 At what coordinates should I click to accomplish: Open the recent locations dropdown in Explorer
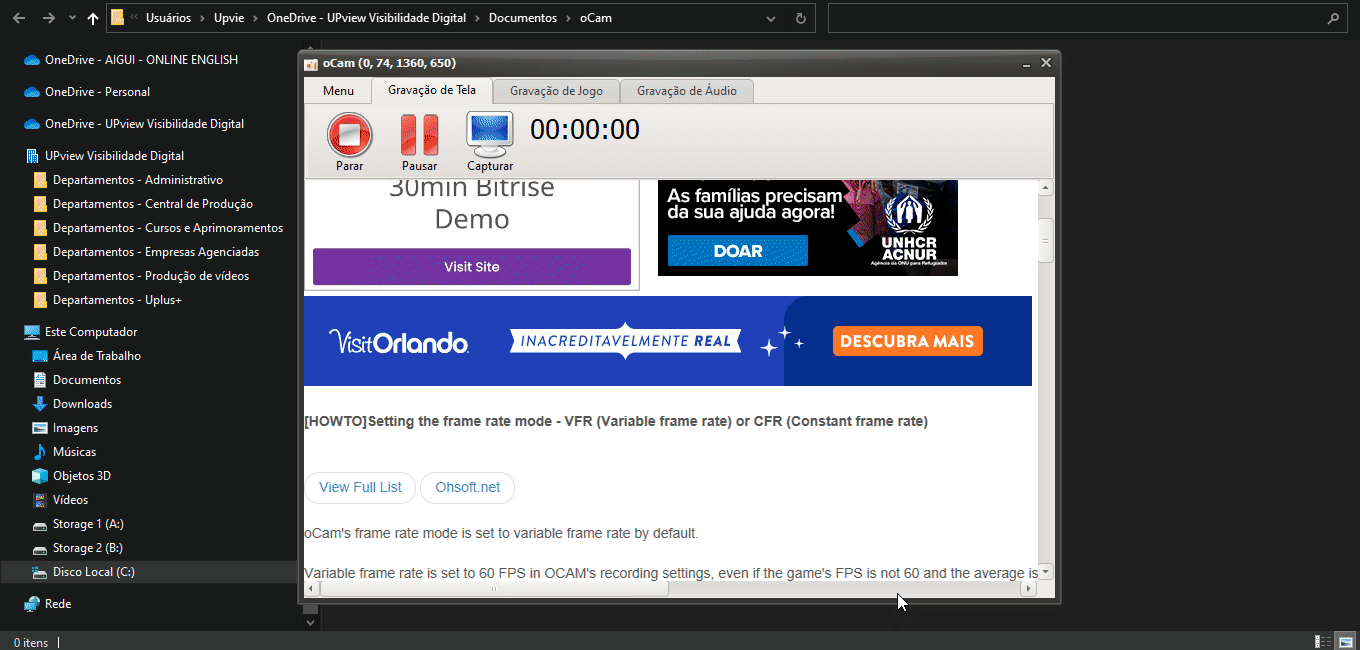[x=72, y=18]
